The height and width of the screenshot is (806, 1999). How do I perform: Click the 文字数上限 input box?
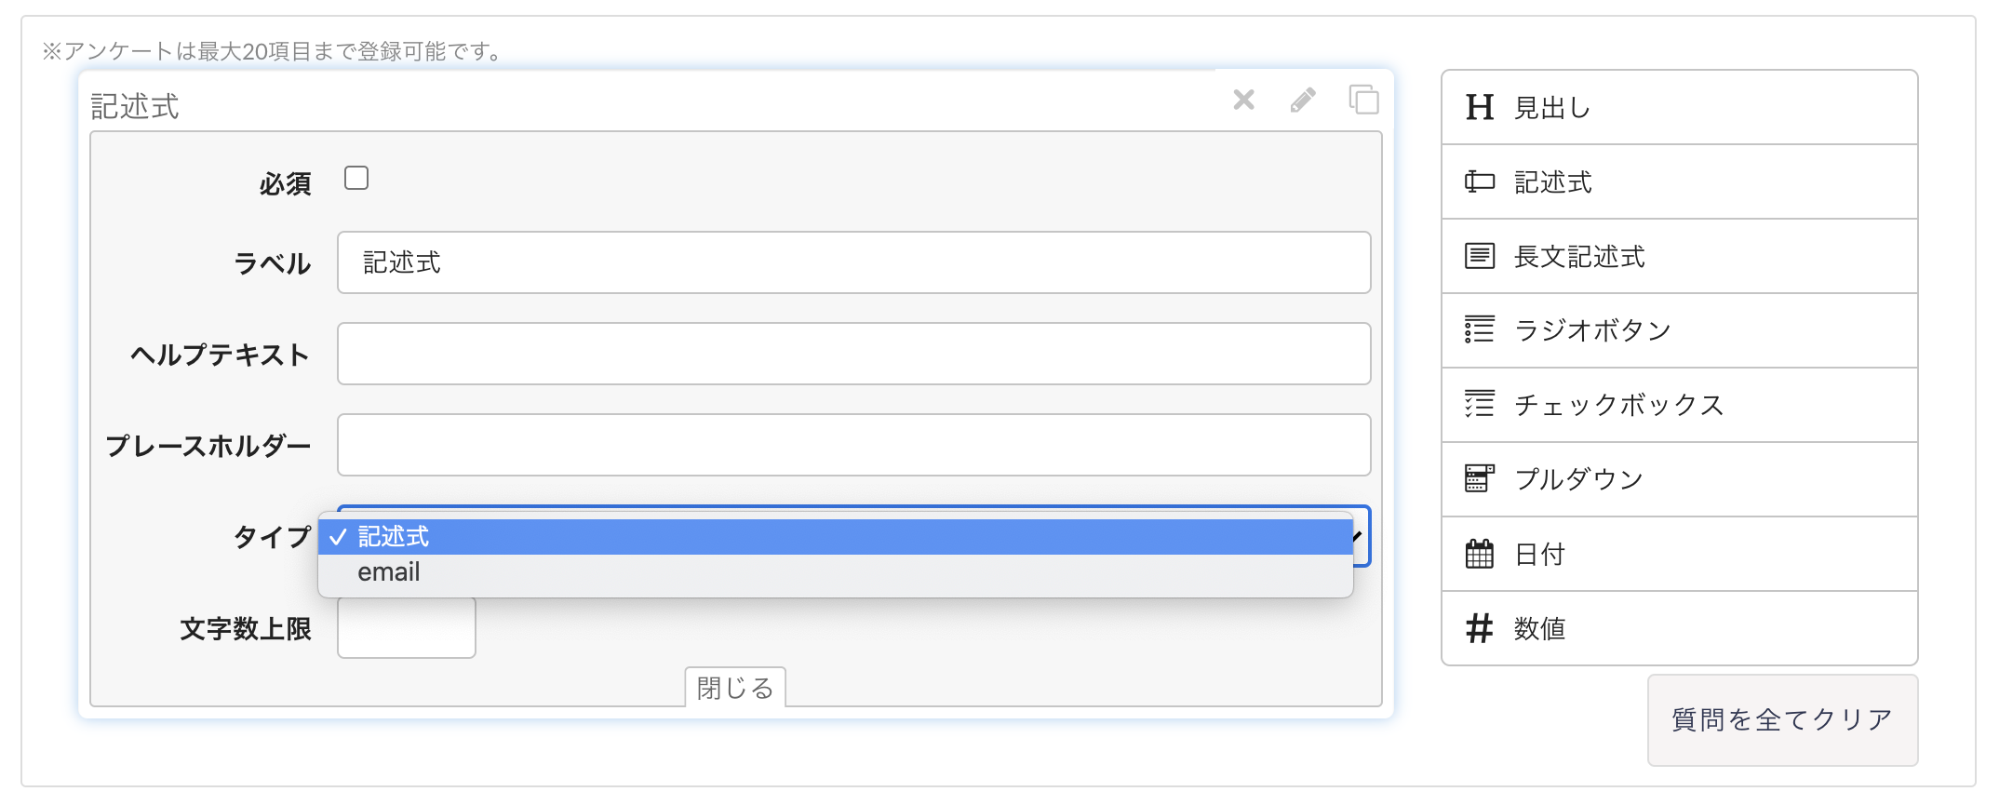[x=406, y=629]
